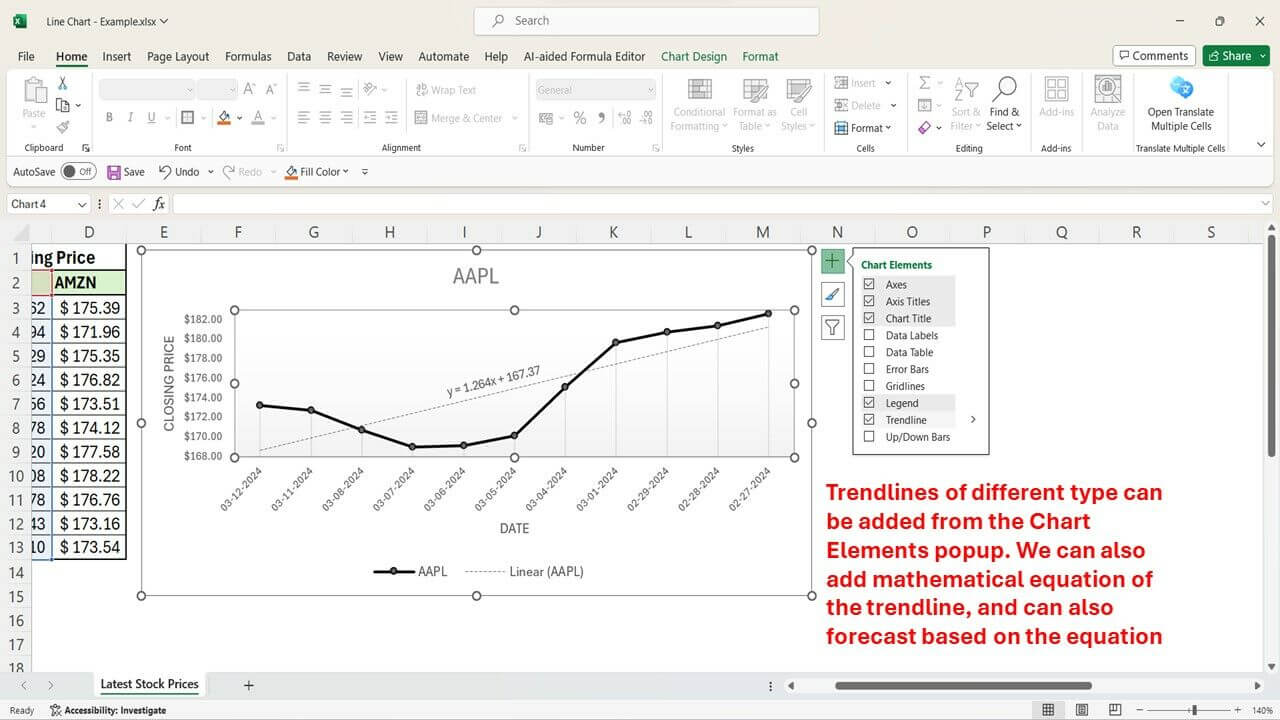
Task: Select the Latest Stock Prices sheet tab
Action: point(149,684)
